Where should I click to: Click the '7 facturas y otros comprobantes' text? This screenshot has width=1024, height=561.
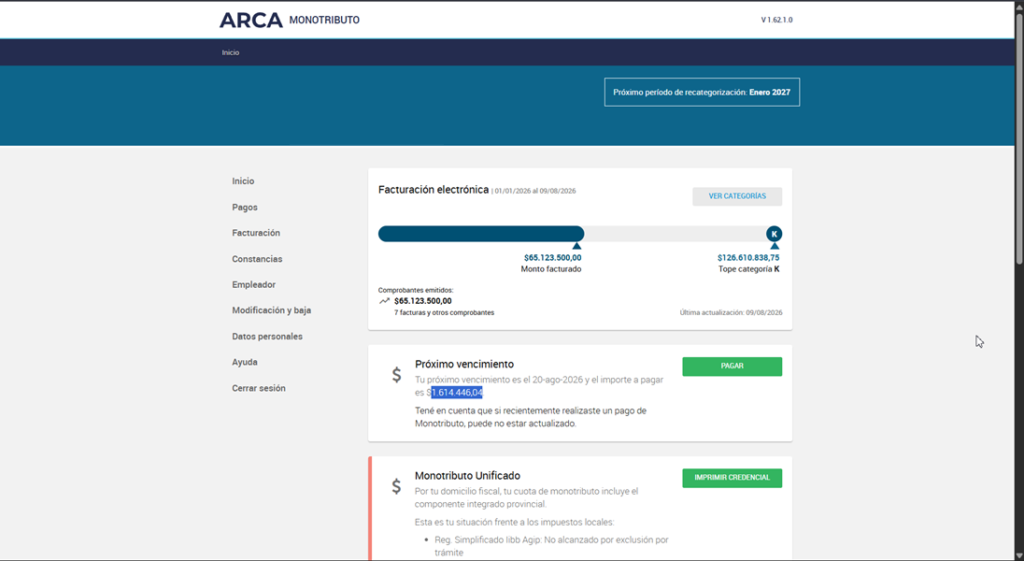tap(444, 313)
